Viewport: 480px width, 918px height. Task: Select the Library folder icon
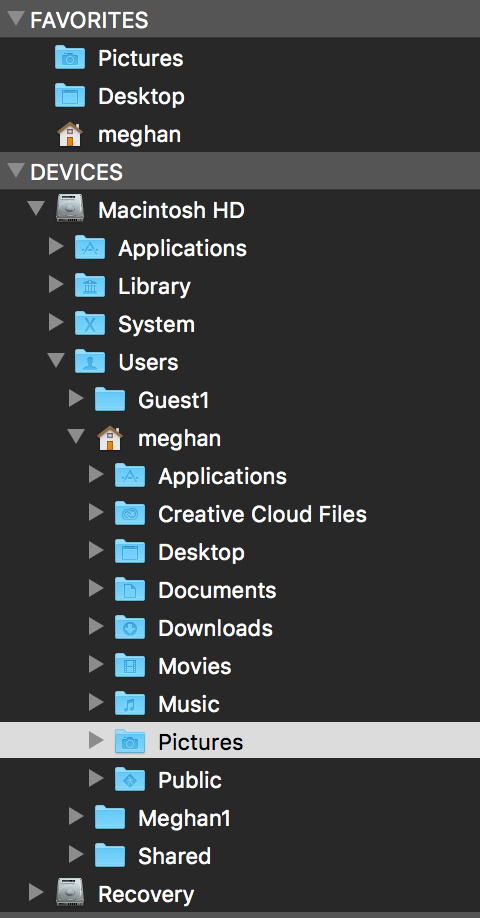[90, 286]
